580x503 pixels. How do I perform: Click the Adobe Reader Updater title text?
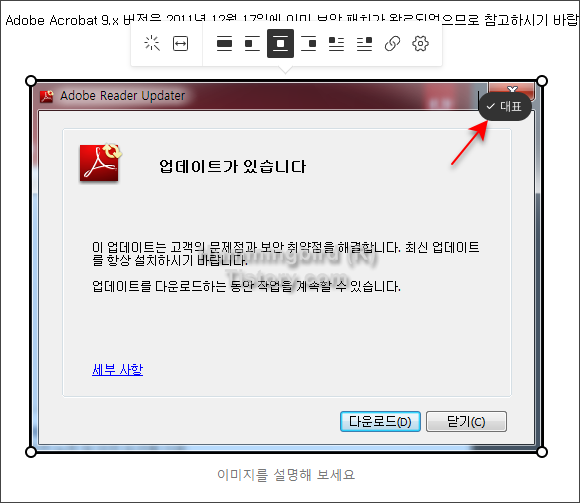click(122, 96)
